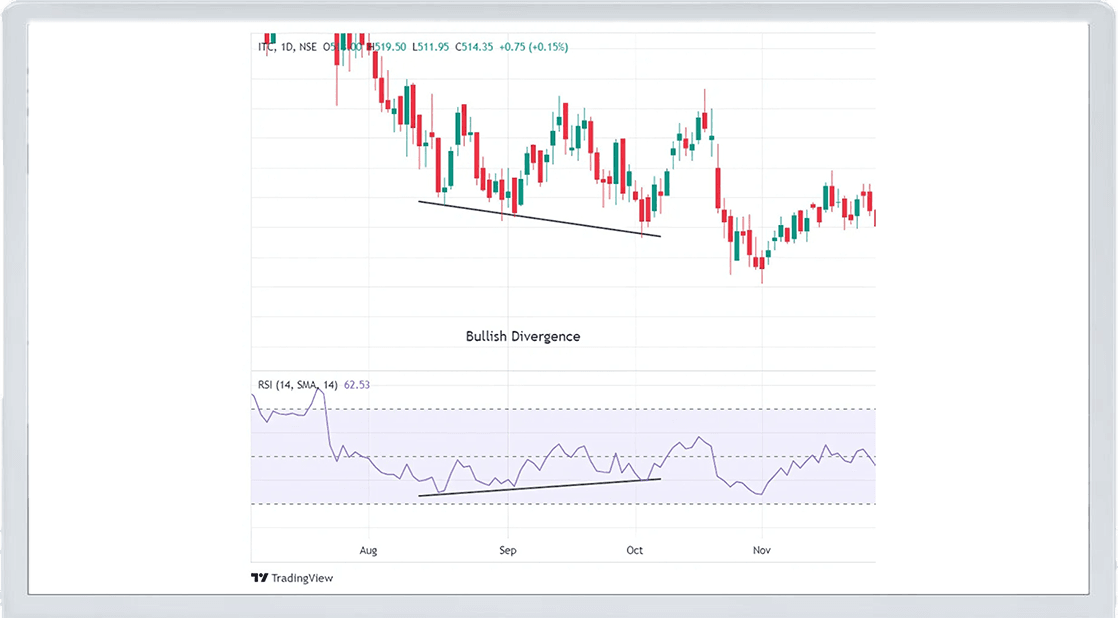This screenshot has width=1118, height=618.
Task: Click the RSI value 62.53
Action: 358,384
